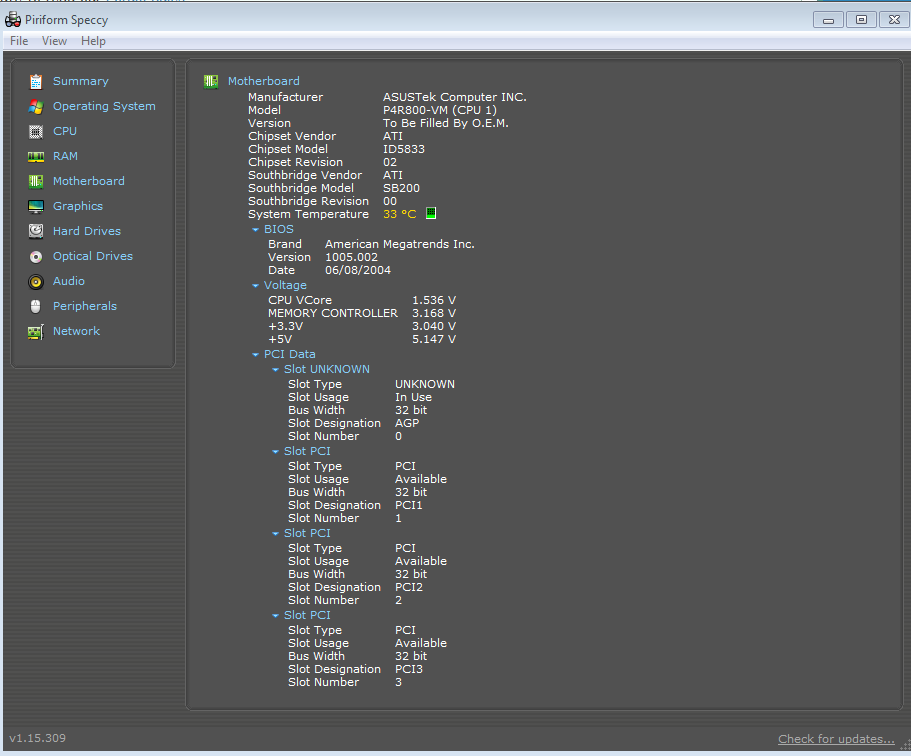Click the PCI2 slot designation value
Viewport: 911px width, 756px height.
point(409,587)
